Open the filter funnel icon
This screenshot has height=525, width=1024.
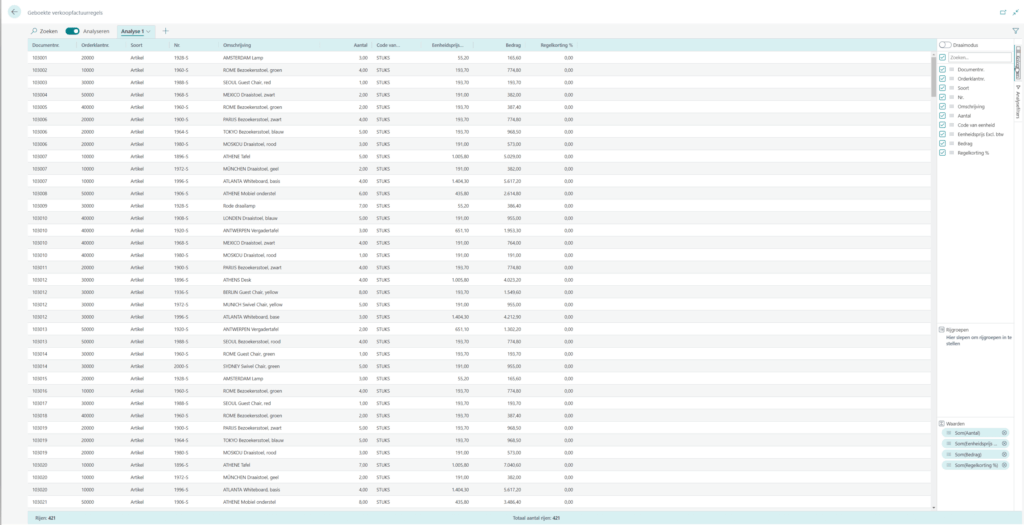click(1015, 31)
